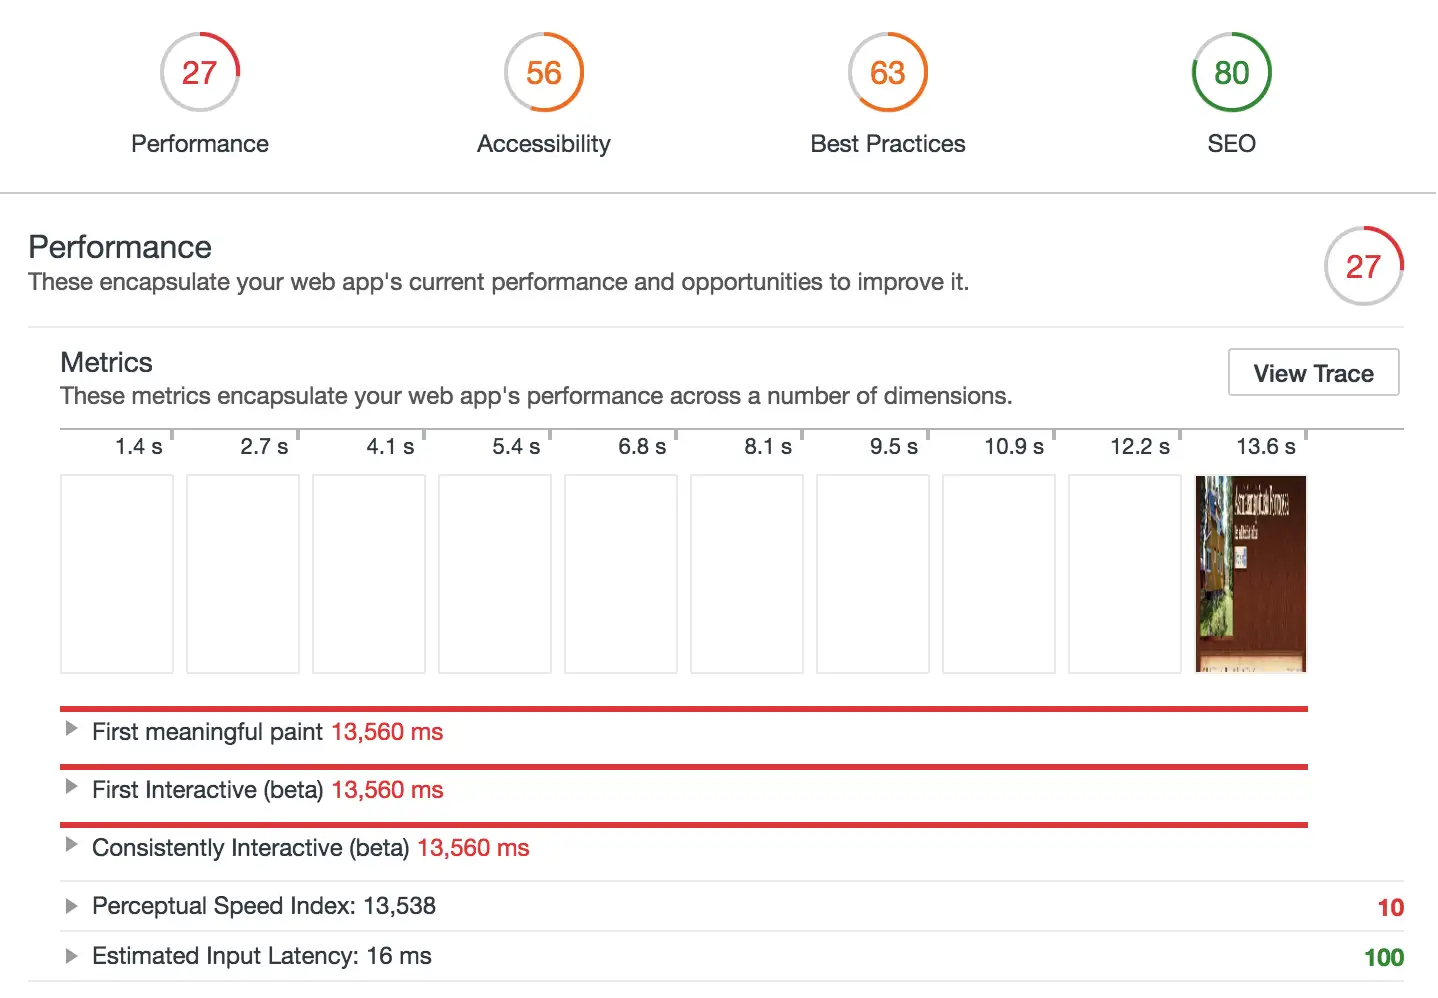This screenshot has width=1438, height=998.
Task: Select the blank 1.4 s filmstrip frame
Action: pos(117,574)
